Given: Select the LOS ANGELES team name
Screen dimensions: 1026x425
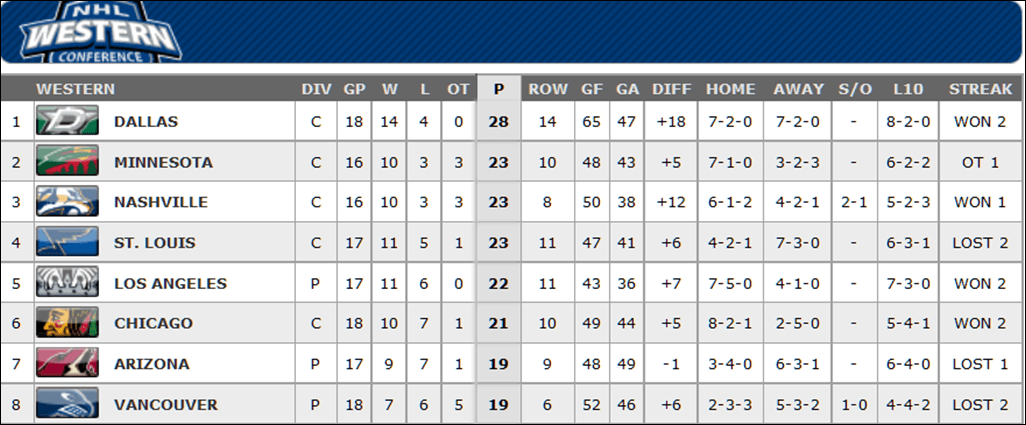Looking at the screenshot, I should click(x=171, y=284).
